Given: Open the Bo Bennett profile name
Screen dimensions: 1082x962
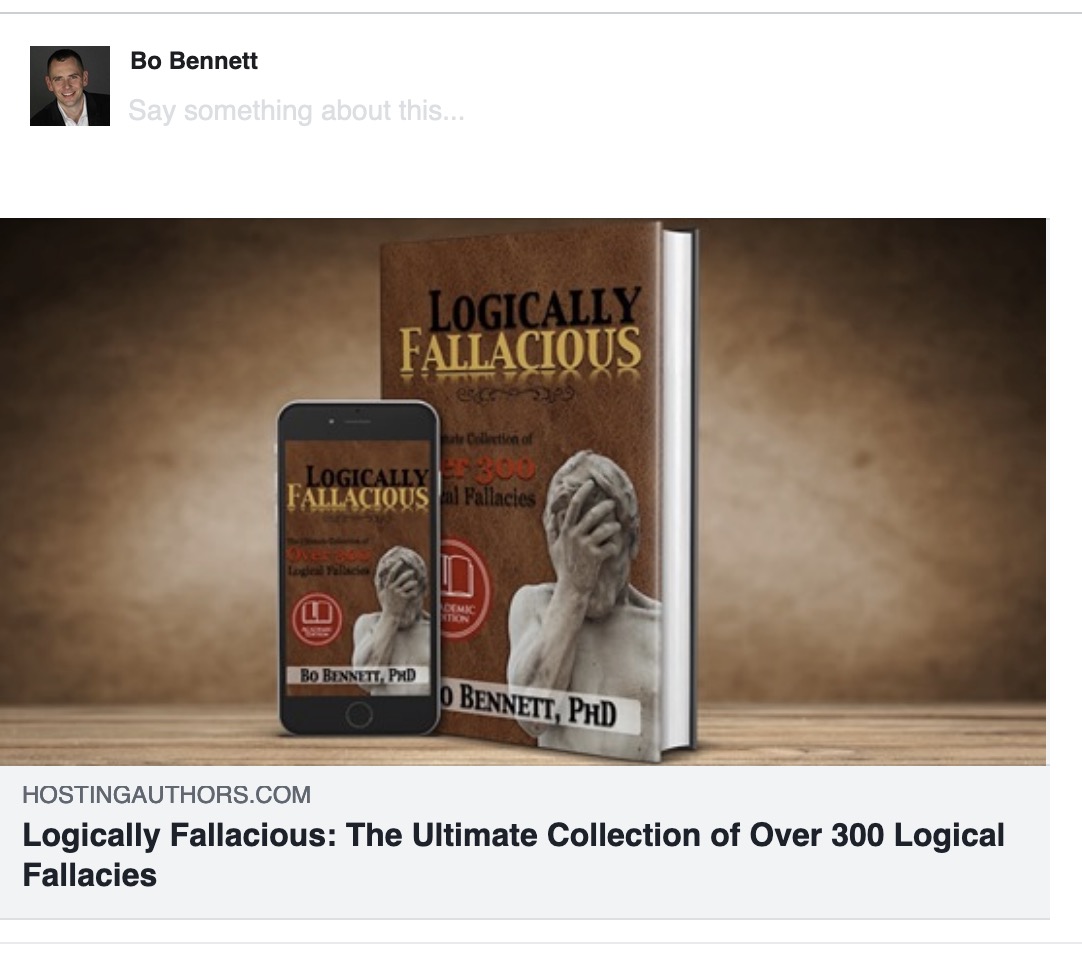Looking at the screenshot, I should (194, 61).
